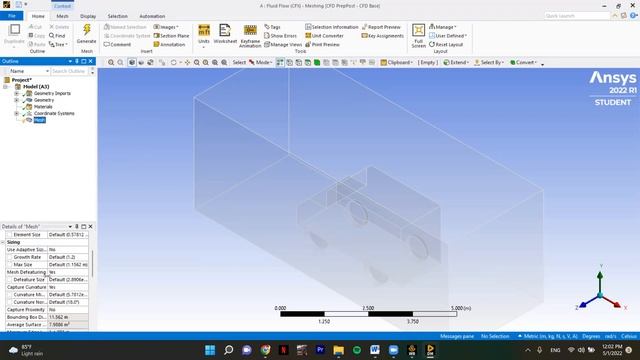Switch to the Home ribbon tab
This screenshot has height=360, width=640.
tap(38, 16)
